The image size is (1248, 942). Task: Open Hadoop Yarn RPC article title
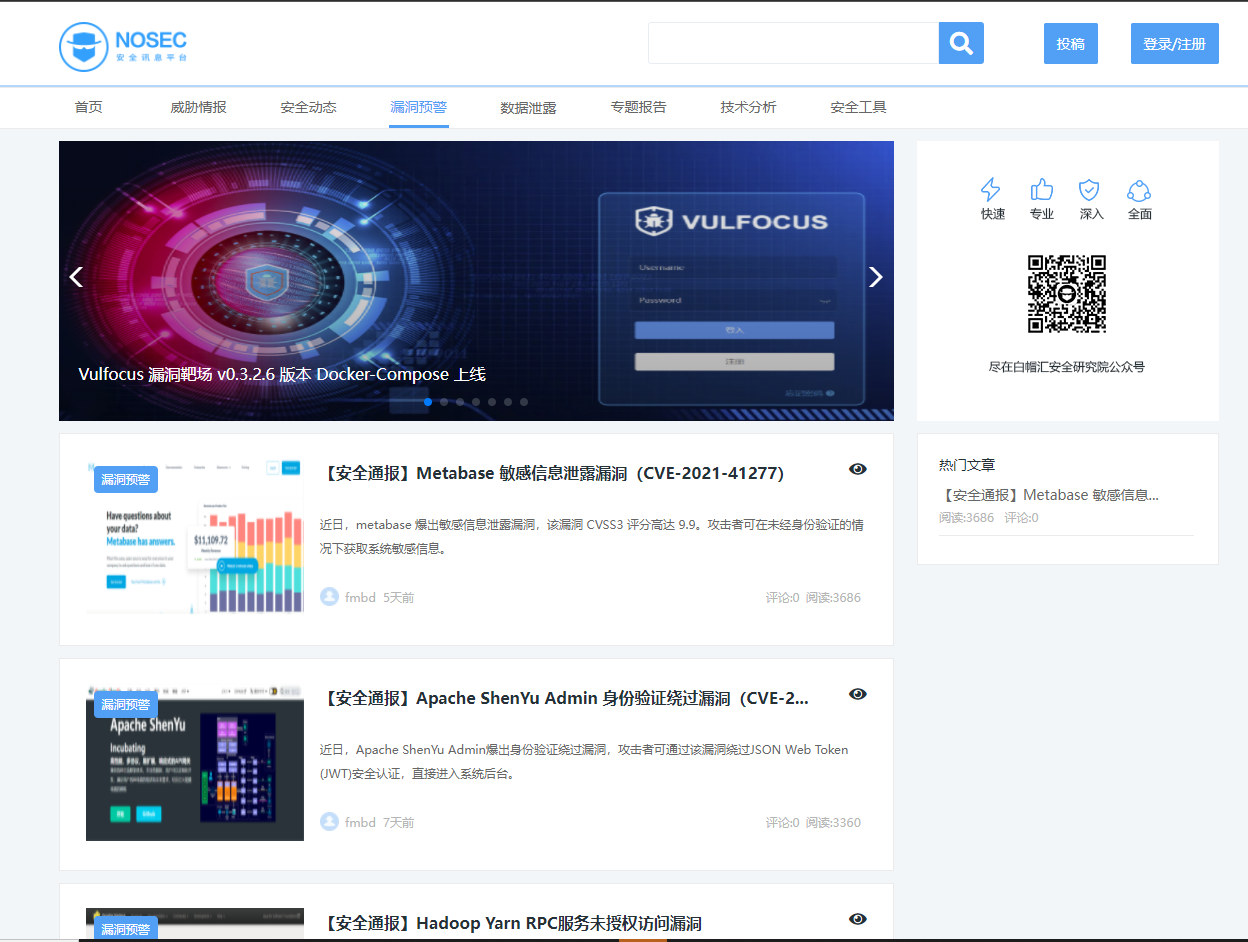click(x=511, y=923)
